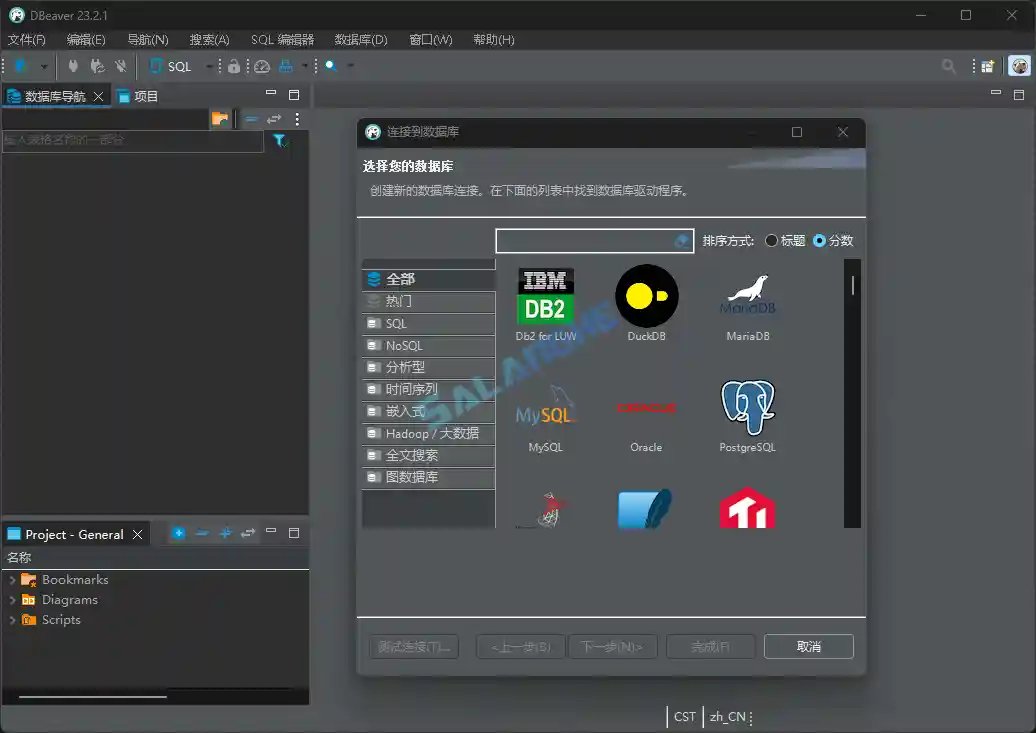Screen dimensions: 1036x733
Task: Open the 数据库(D) menu
Action: tap(360, 39)
